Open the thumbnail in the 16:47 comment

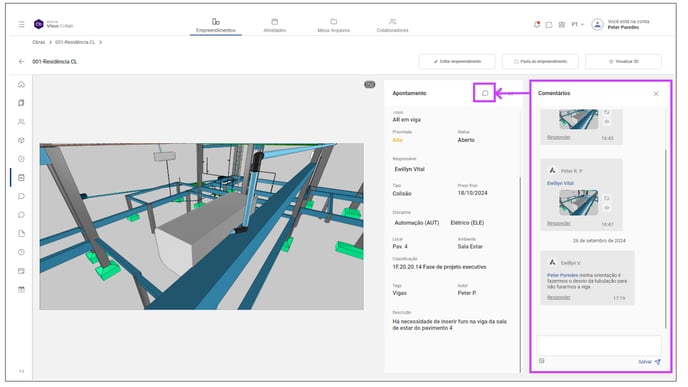(x=578, y=202)
